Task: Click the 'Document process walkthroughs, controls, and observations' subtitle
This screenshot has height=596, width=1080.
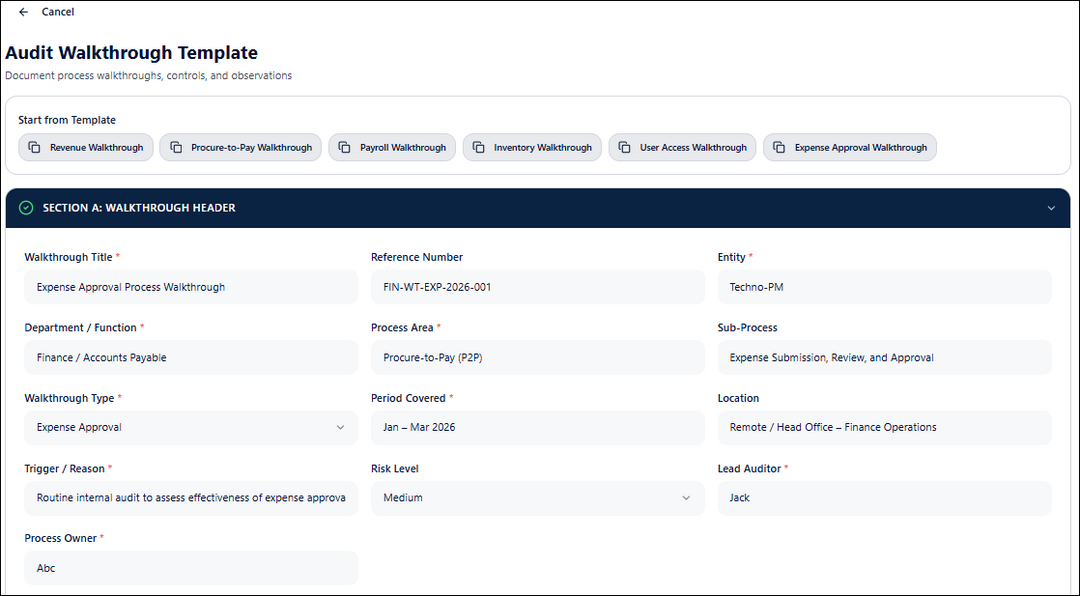Action: click(149, 76)
